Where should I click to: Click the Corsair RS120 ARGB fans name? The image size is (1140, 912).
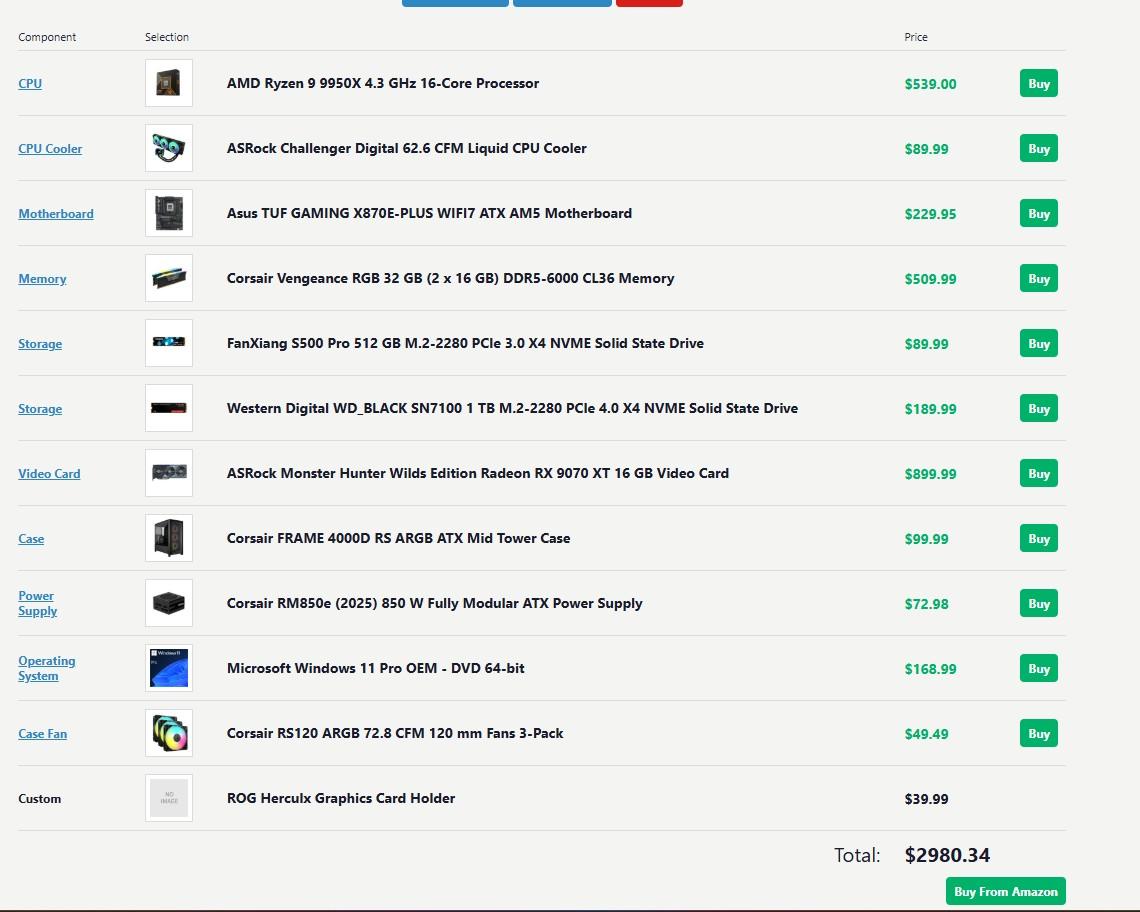[x=395, y=733]
